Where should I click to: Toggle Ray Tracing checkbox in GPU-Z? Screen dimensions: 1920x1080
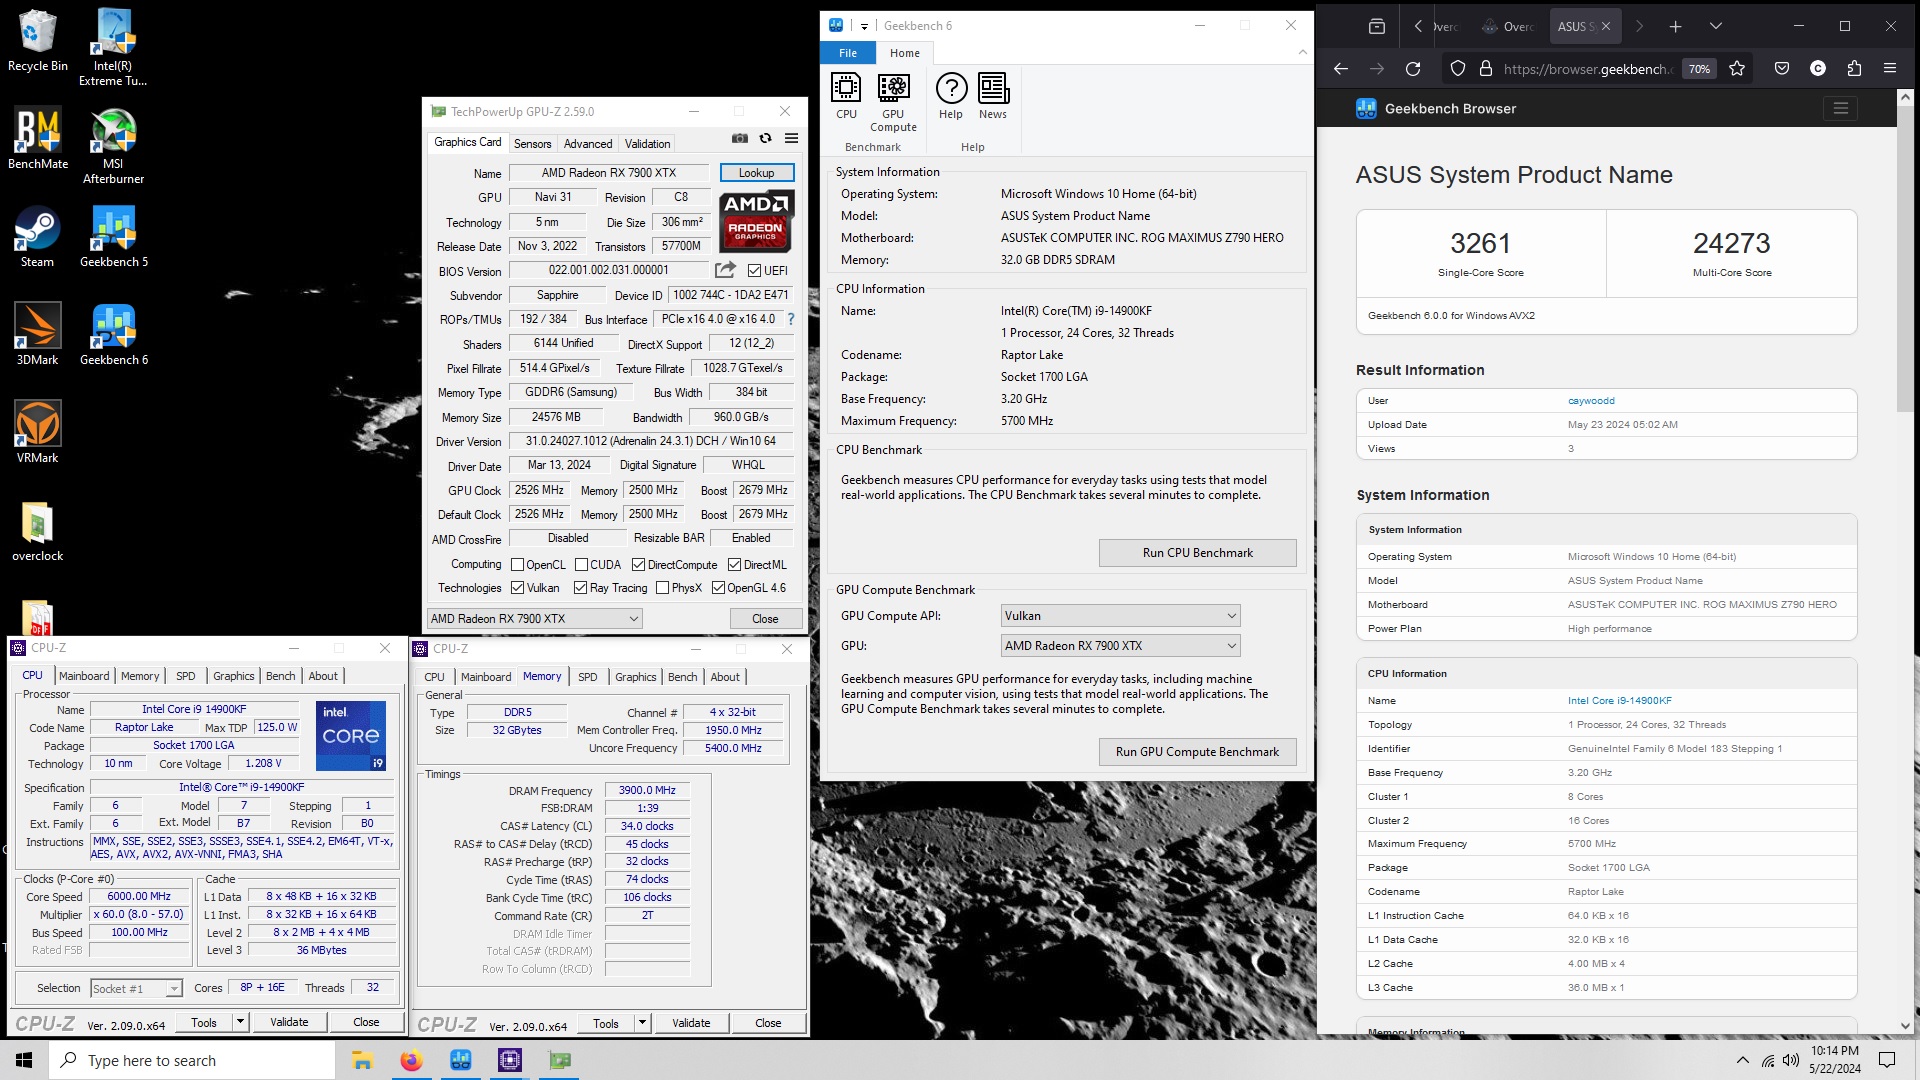click(580, 588)
